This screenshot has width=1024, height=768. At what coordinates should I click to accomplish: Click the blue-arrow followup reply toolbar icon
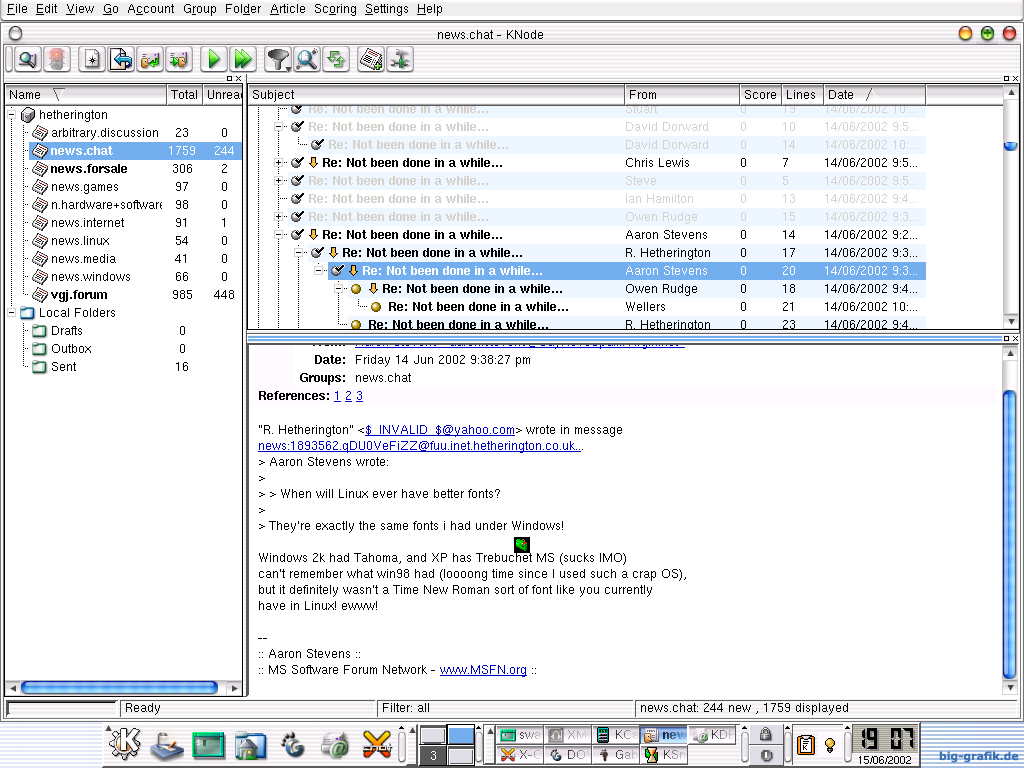(121, 59)
